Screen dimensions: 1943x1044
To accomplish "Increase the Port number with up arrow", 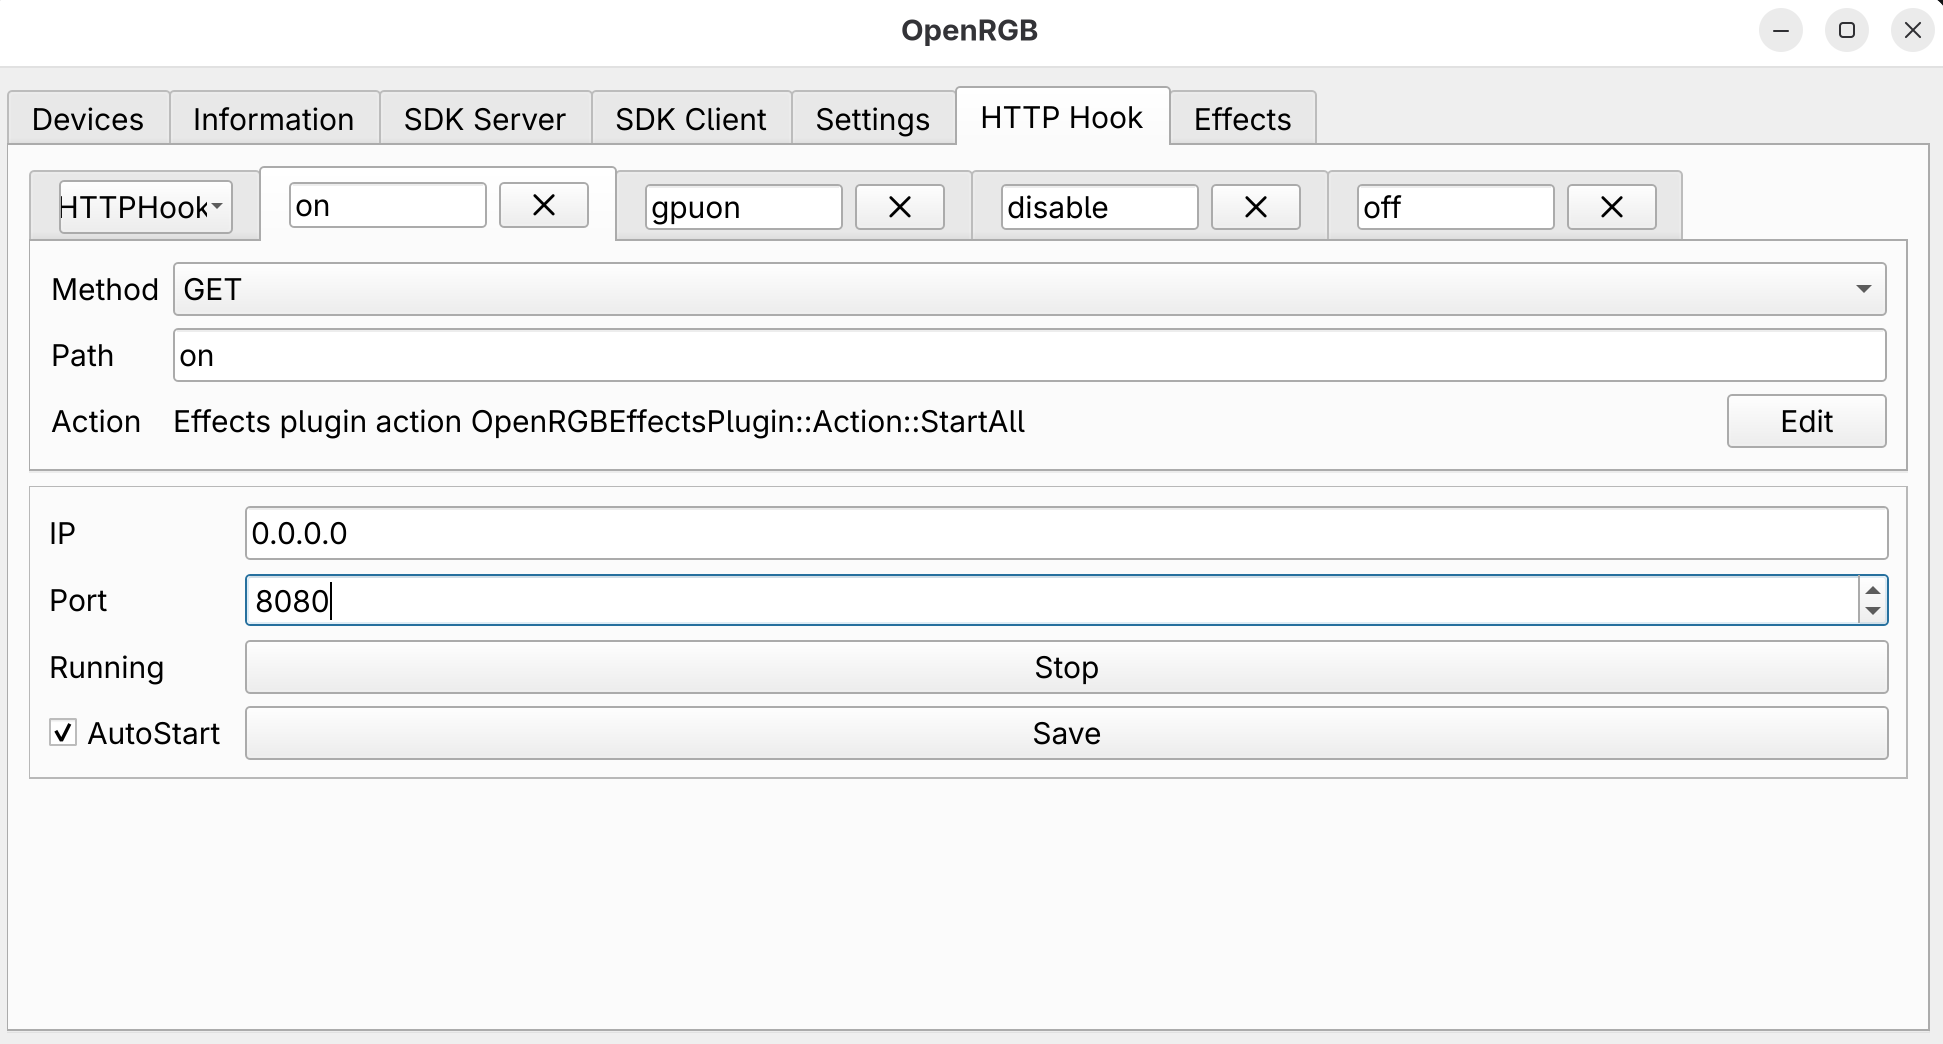I will pos(1872,590).
